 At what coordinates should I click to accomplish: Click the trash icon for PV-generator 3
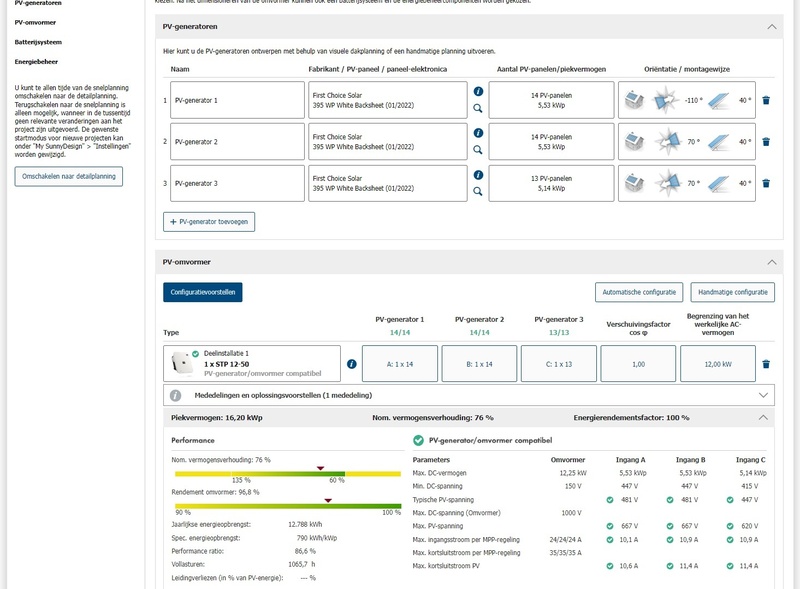point(766,183)
